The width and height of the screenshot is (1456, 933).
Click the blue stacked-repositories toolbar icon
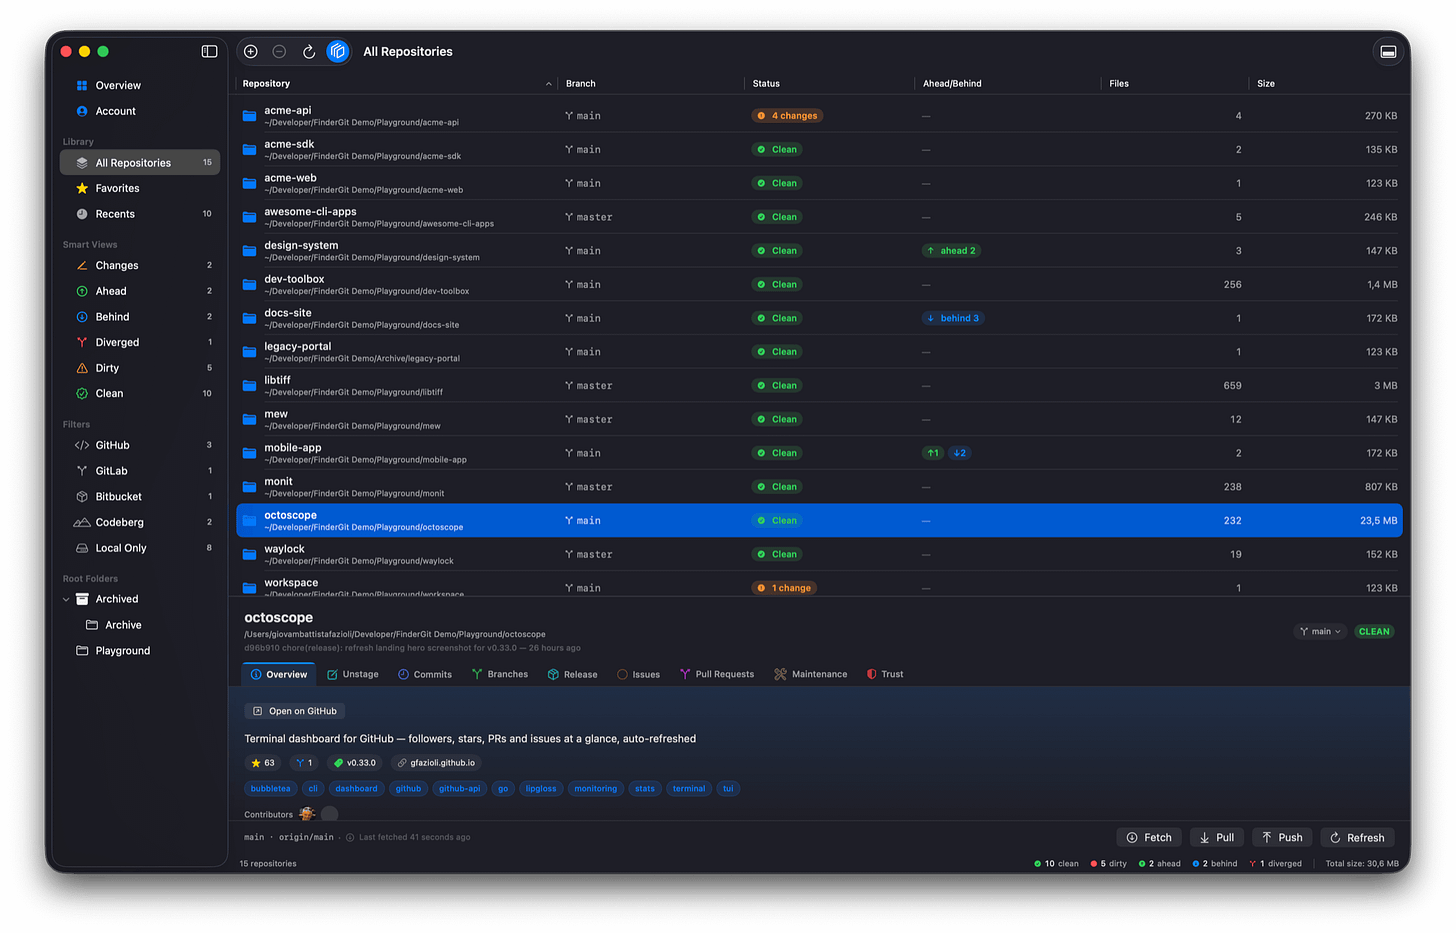(338, 52)
